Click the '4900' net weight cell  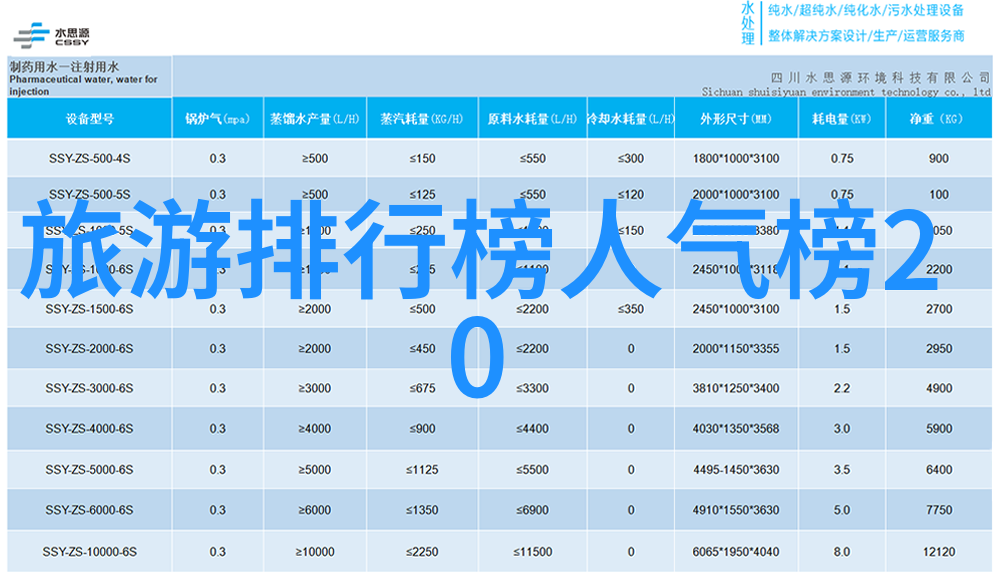[939, 388]
